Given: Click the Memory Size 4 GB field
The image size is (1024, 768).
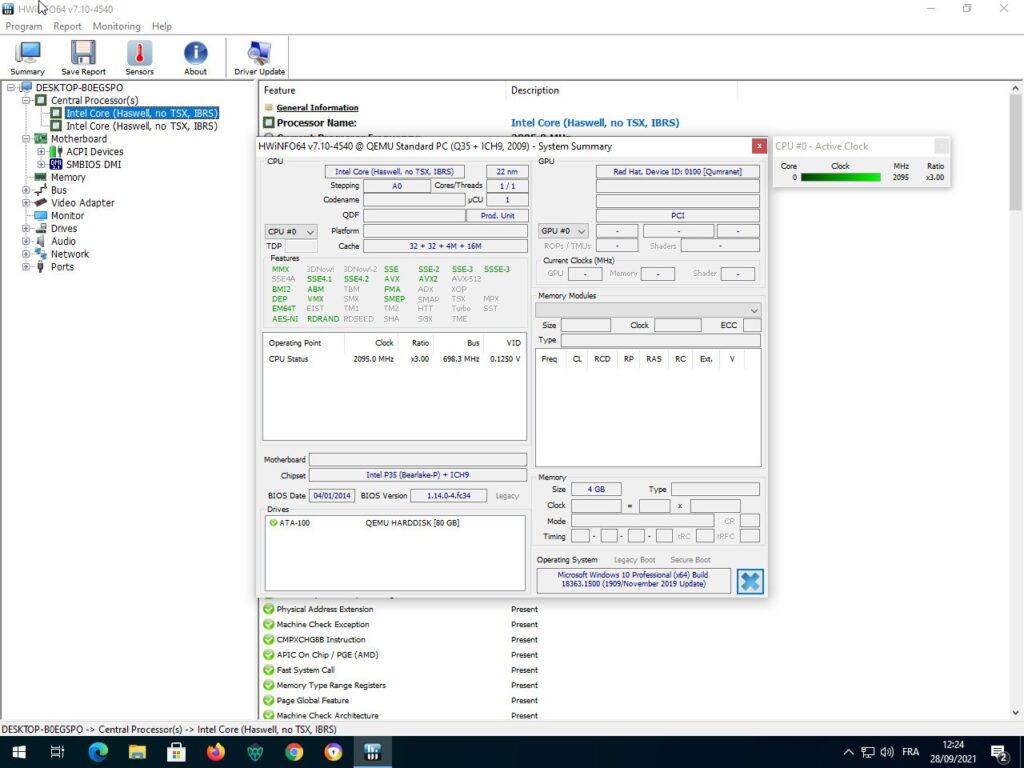Looking at the screenshot, I should click(x=596, y=489).
